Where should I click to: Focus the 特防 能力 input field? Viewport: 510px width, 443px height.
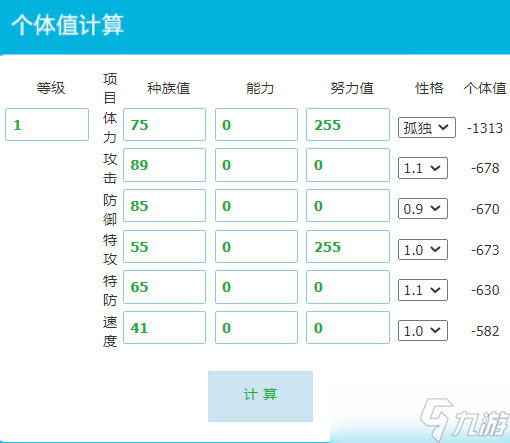(256, 287)
